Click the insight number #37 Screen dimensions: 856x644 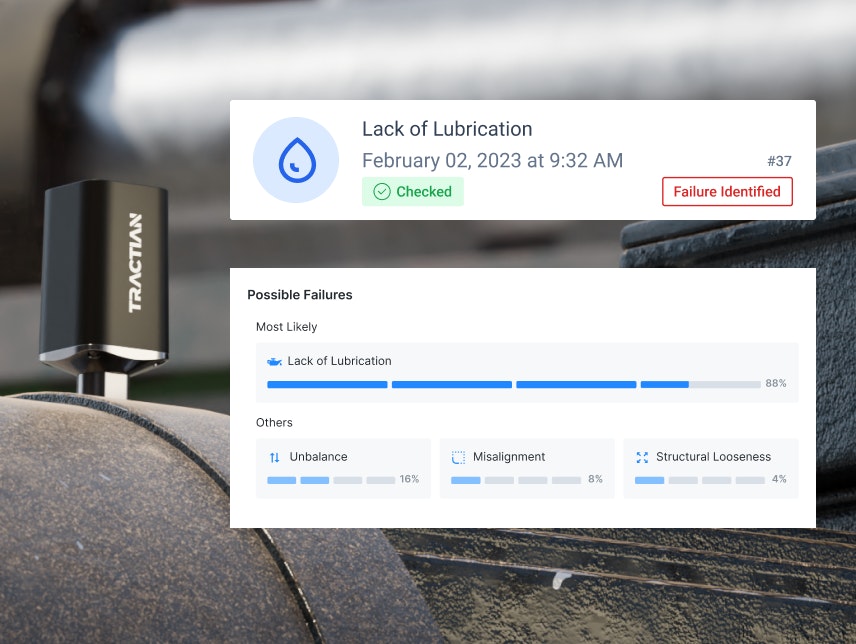(779, 161)
